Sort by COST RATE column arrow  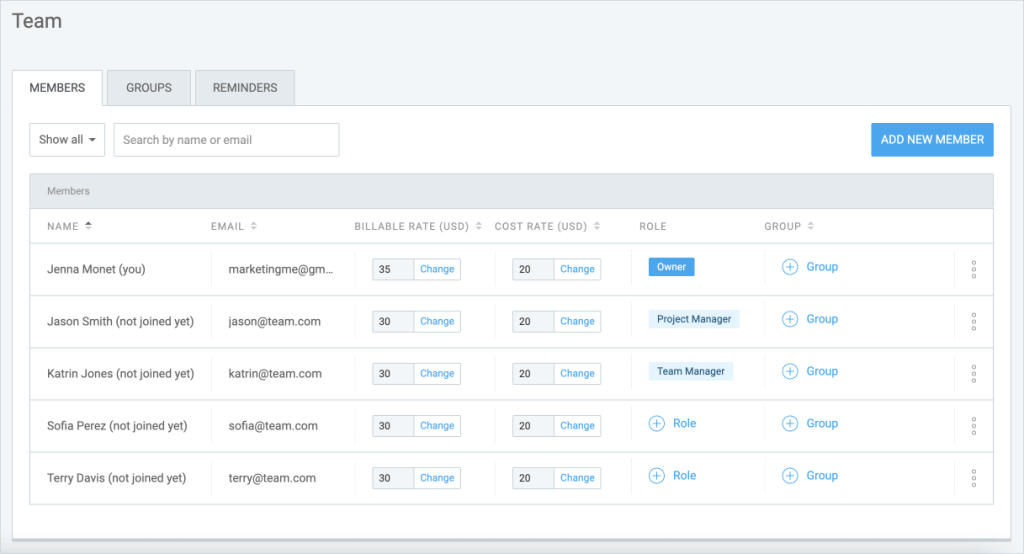coord(597,226)
